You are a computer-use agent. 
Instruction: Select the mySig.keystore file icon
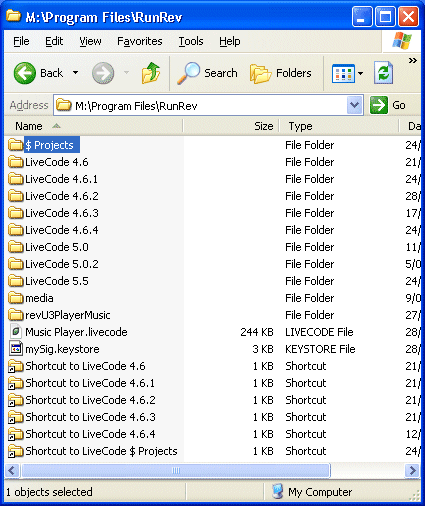[x=15, y=349]
